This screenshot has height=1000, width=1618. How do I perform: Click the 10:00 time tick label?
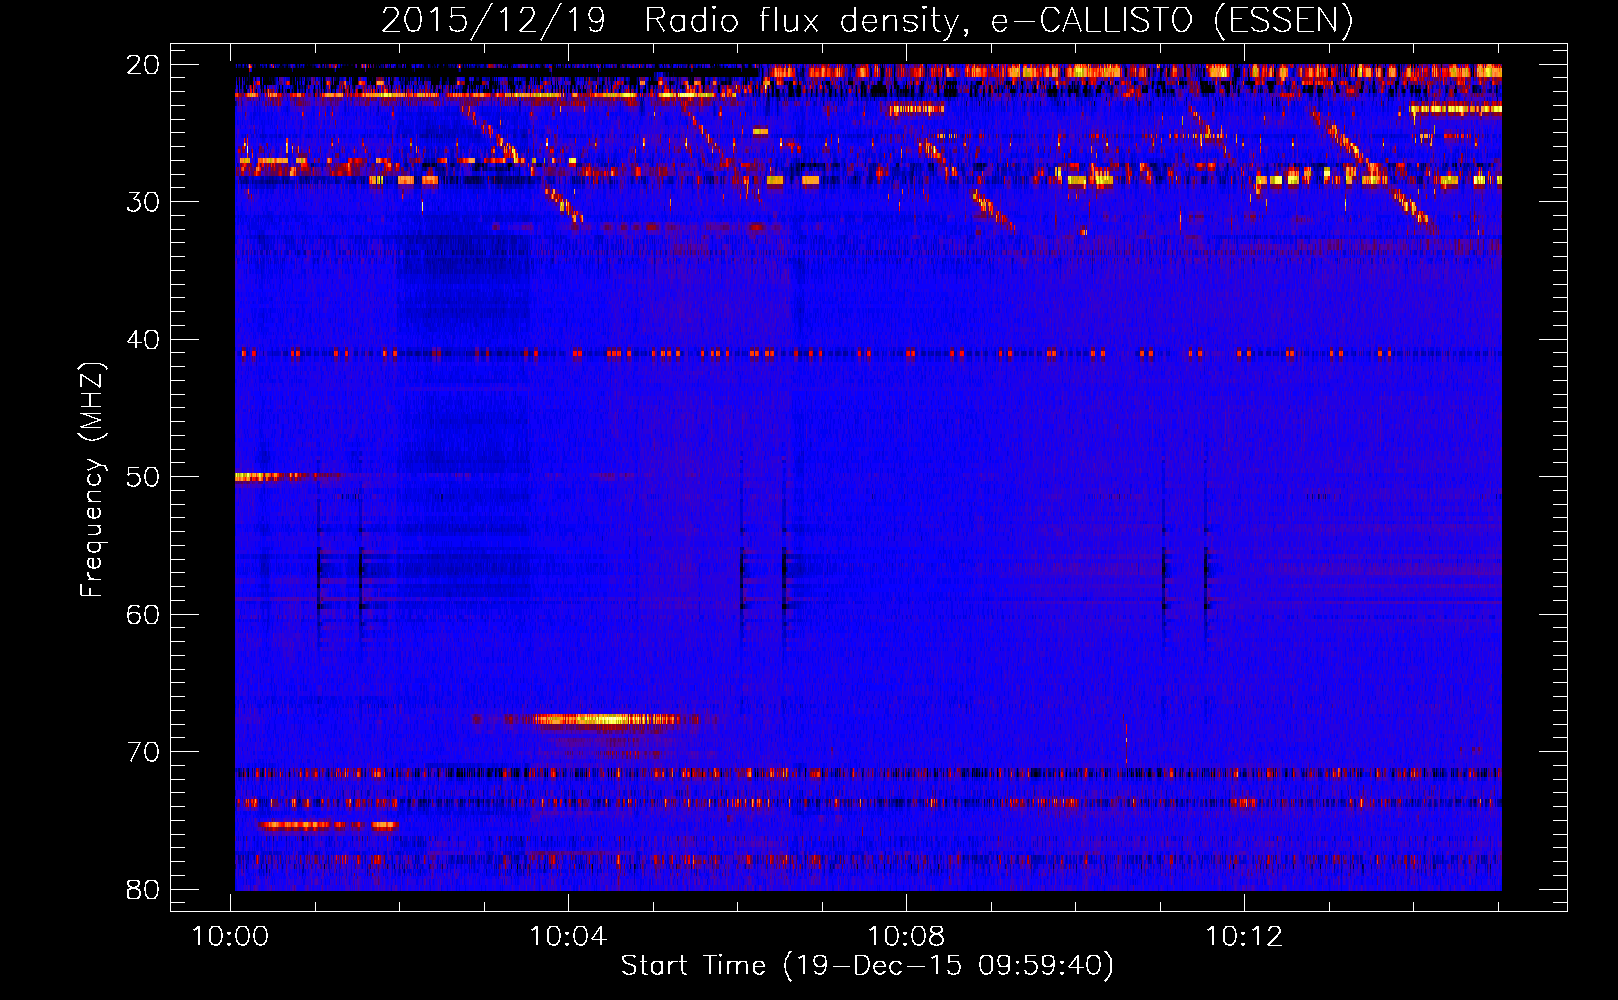click(x=231, y=936)
